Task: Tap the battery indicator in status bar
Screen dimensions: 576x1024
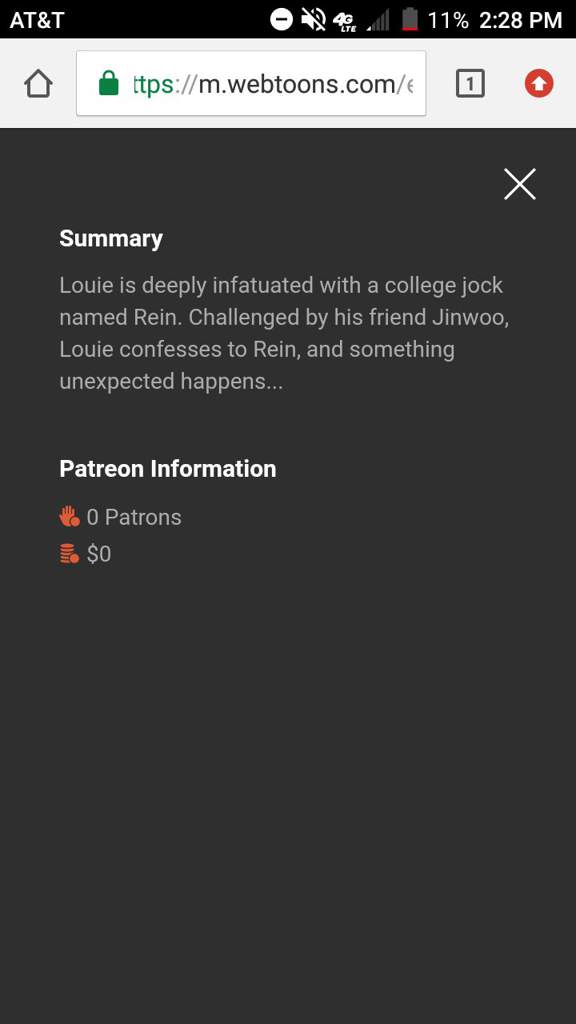Action: tap(409, 19)
